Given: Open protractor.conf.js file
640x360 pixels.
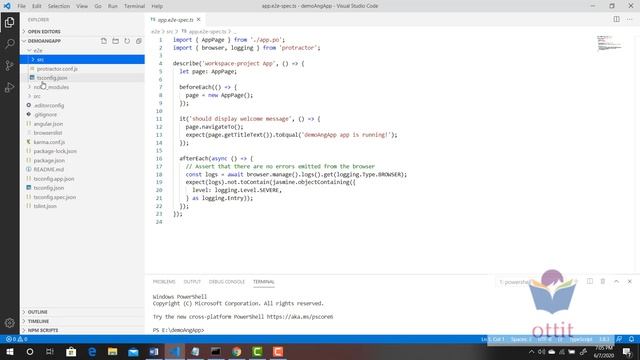Looking at the screenshot, I should click(82, 69).
